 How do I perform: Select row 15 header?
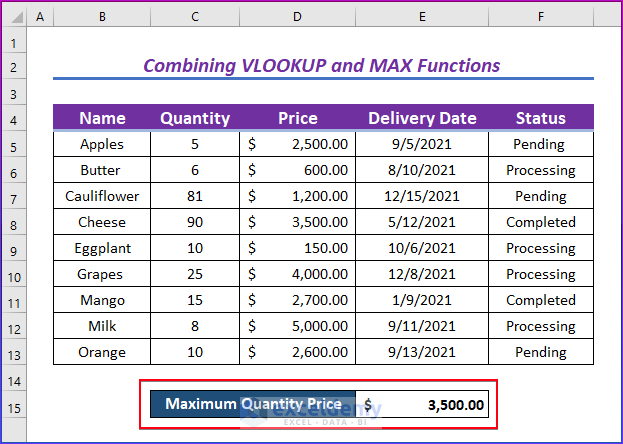tap(14, 407)
